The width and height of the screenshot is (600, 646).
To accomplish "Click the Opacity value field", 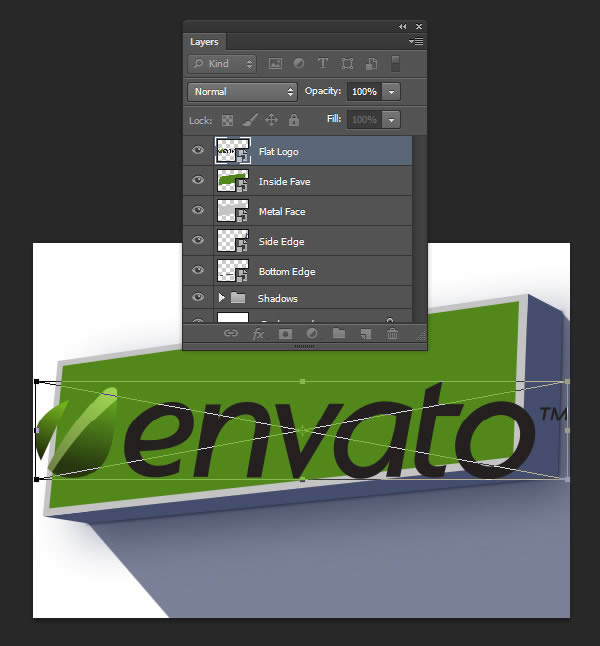I will [364, 91].
